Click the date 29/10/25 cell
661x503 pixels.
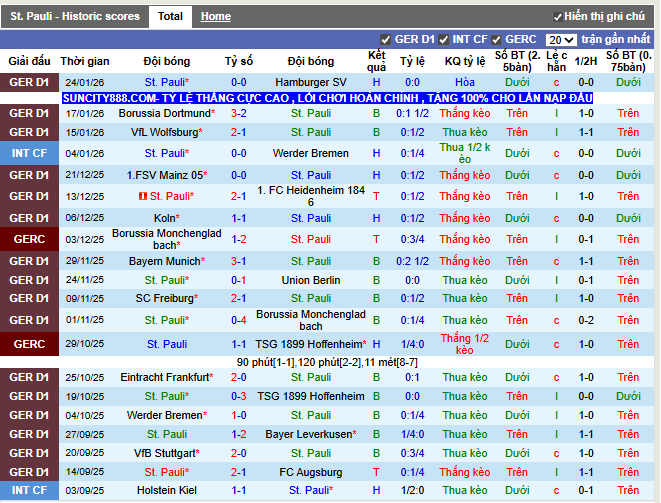85,344
